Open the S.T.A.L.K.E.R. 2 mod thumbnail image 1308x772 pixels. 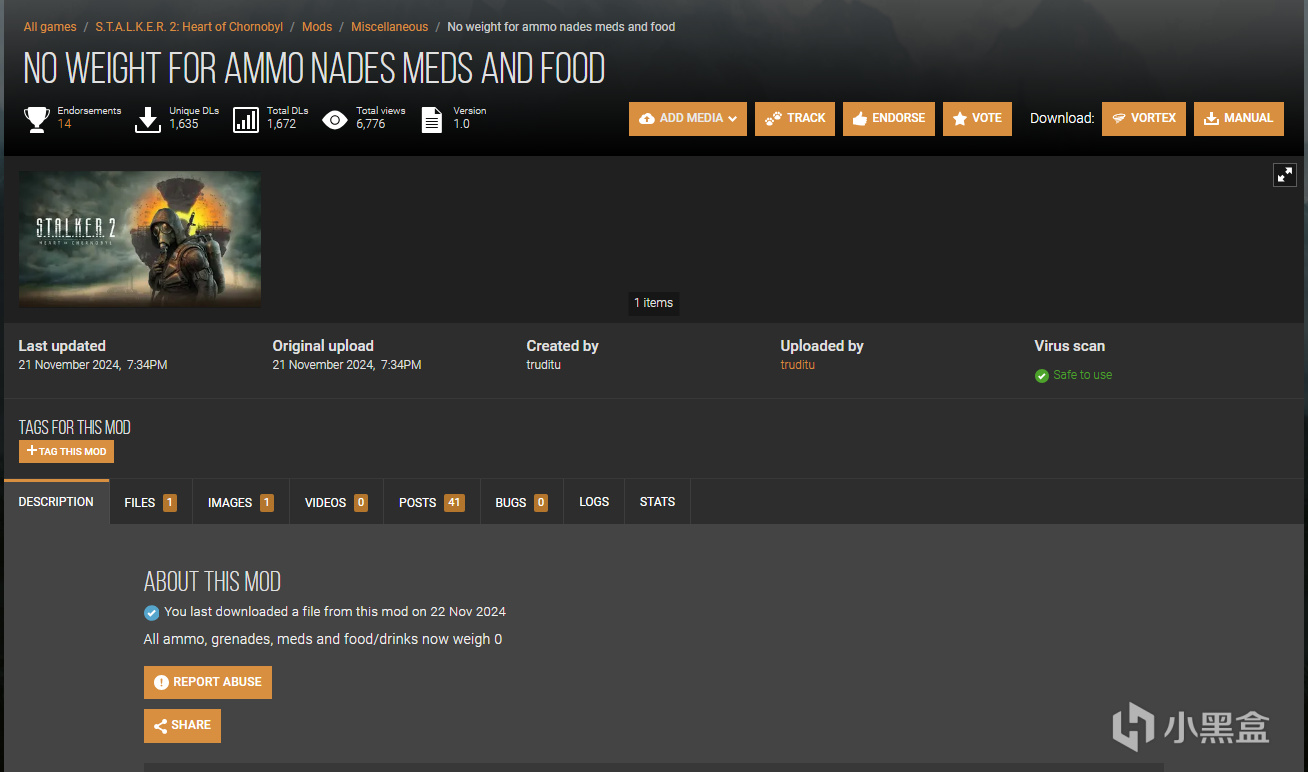point(140,239)
